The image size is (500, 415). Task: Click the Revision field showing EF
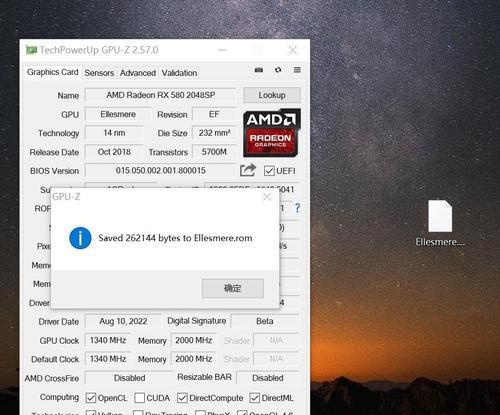coord(214,114)
